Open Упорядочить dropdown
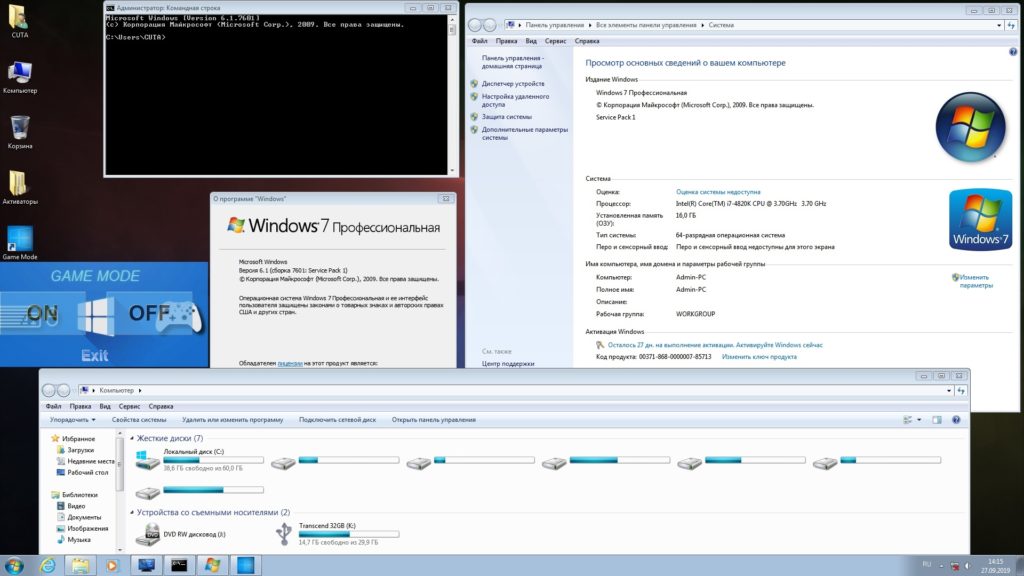 tap(72, 420)
